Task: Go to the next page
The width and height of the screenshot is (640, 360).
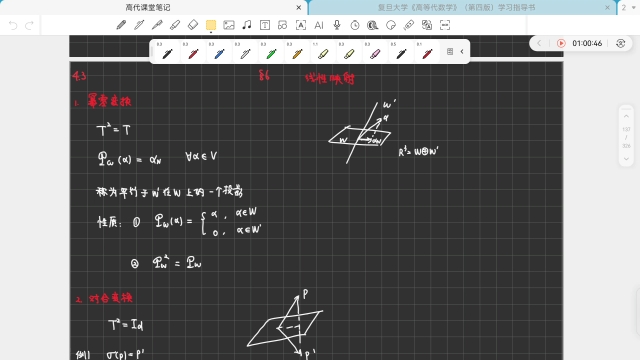Action: click(x=626, y=159)
